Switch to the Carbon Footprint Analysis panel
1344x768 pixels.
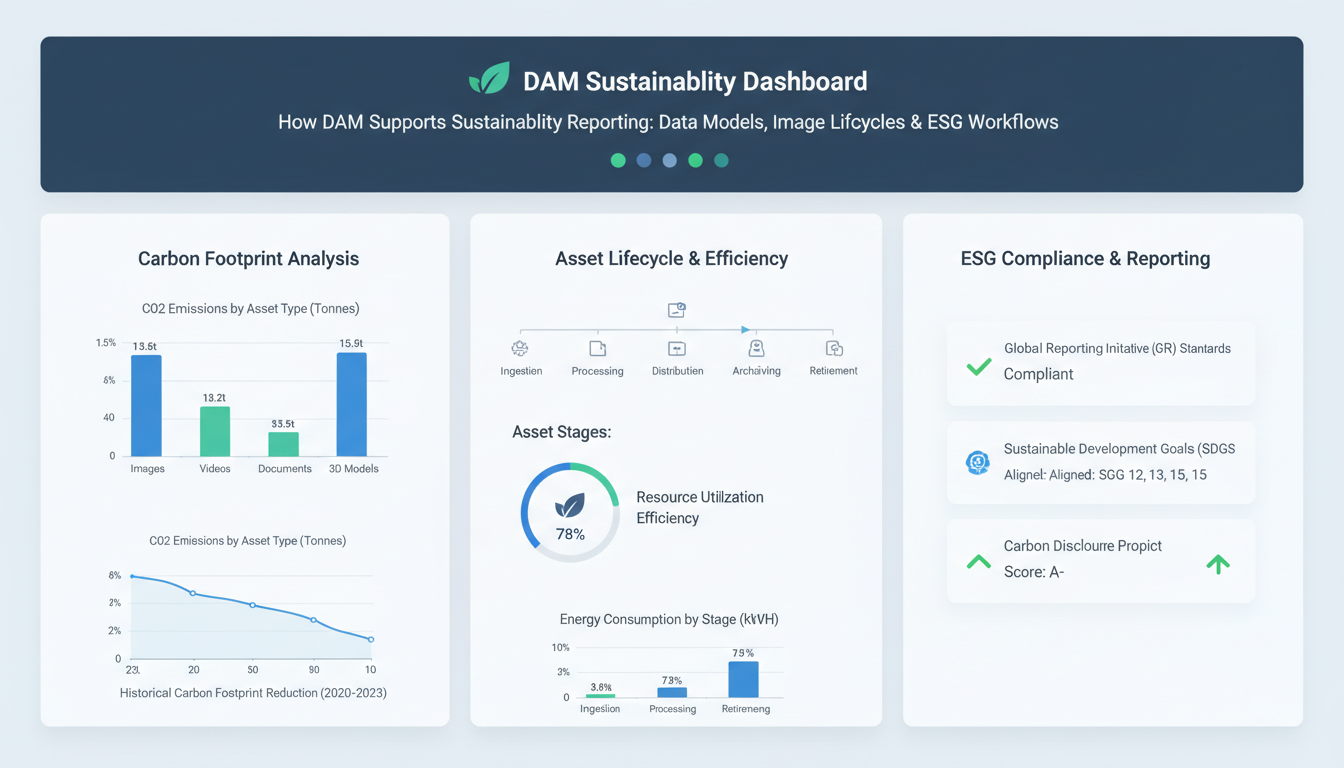[x=248, y=258]
